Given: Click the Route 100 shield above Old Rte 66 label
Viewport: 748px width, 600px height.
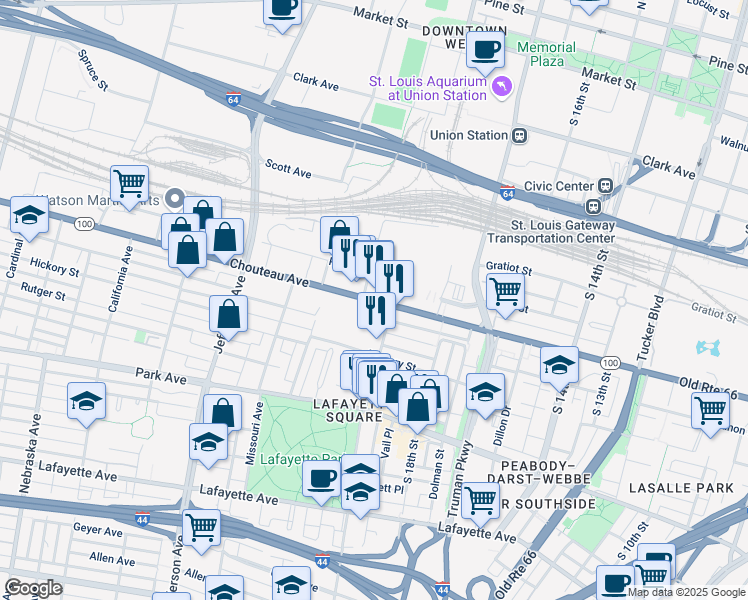Looking at the screenshot, I should 610,363.
